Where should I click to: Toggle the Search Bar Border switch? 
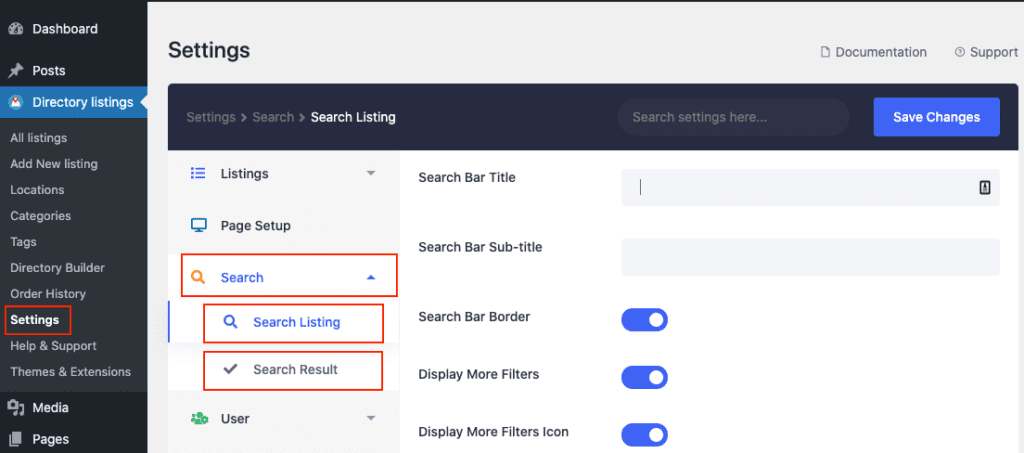pos(645,320)
